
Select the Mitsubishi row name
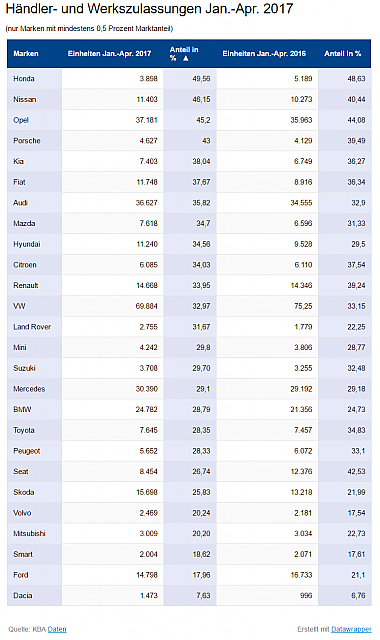[x=29, y=533]
